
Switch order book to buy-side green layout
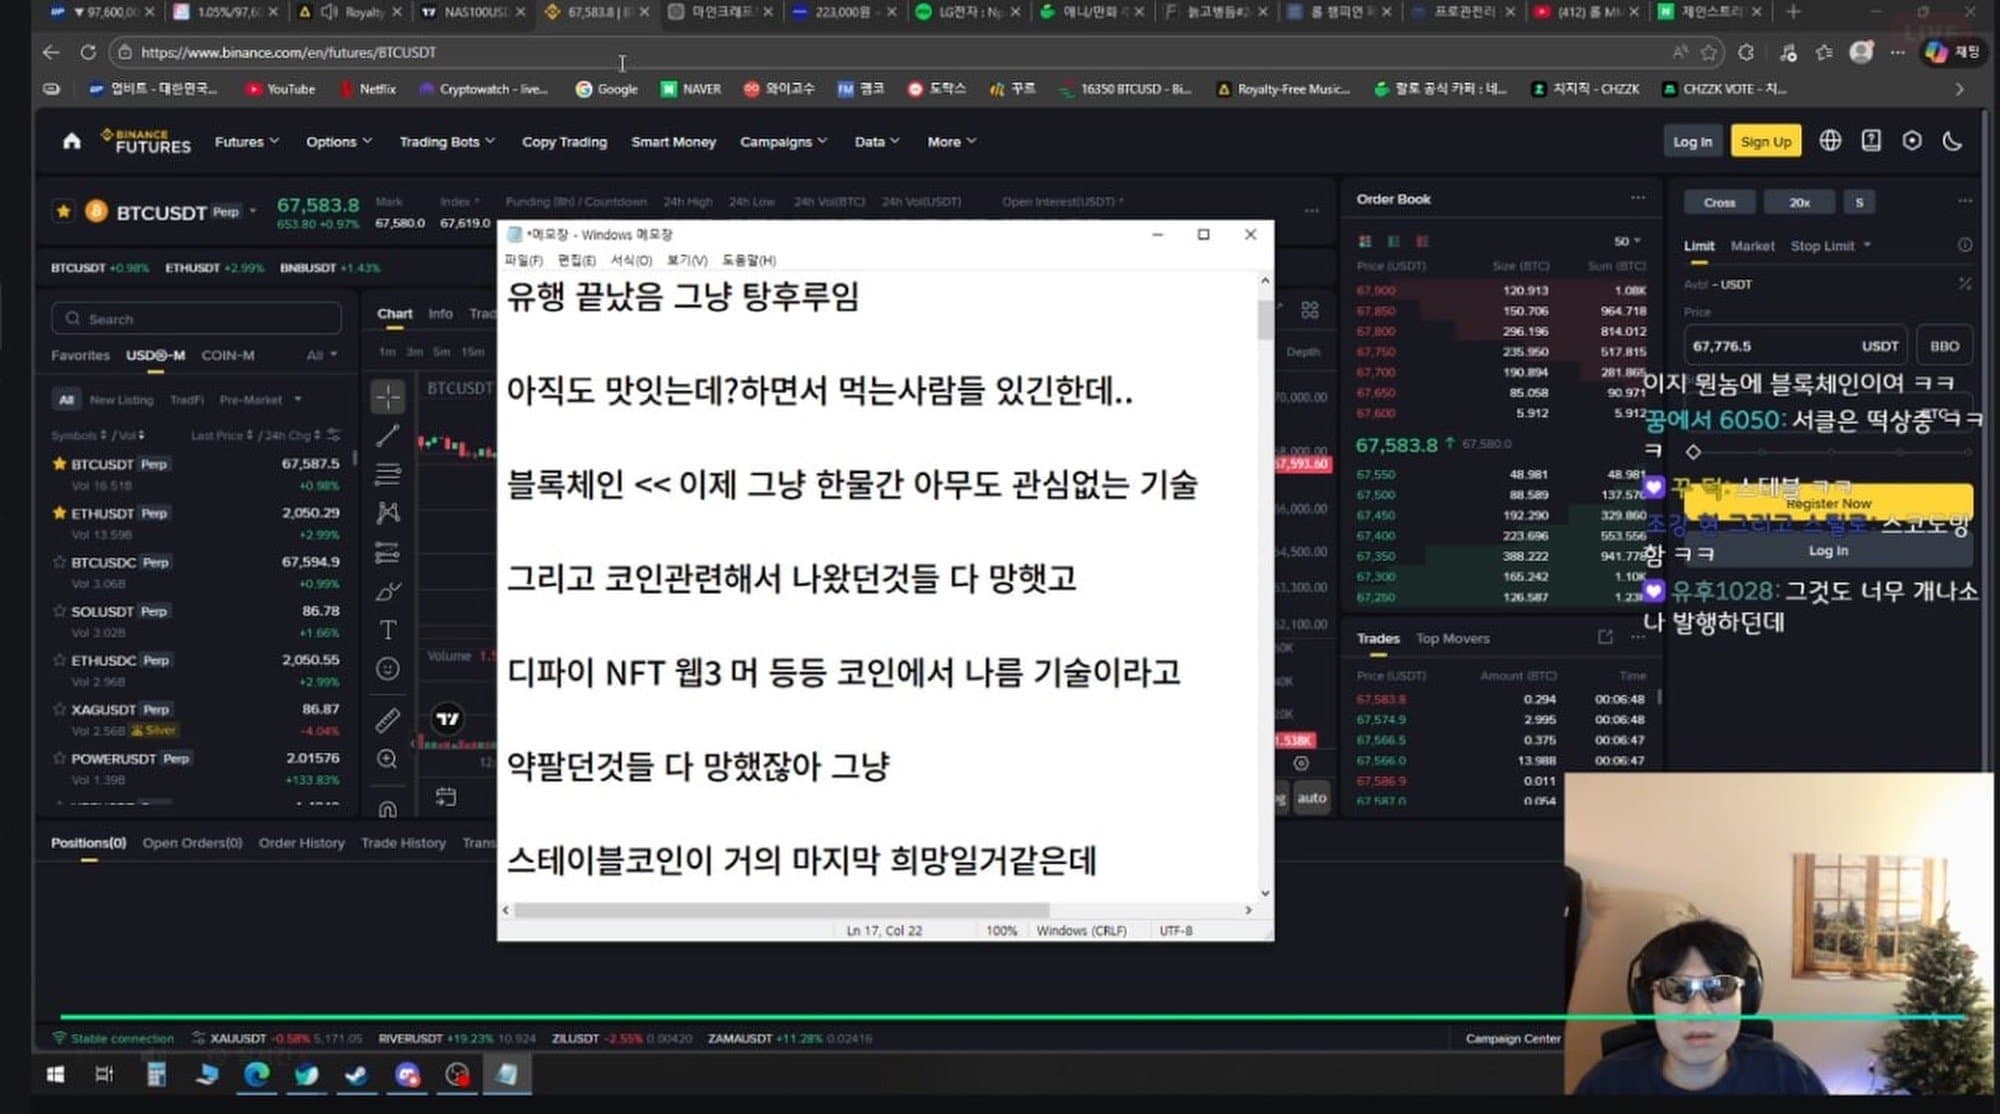[x=1393, y=241]
